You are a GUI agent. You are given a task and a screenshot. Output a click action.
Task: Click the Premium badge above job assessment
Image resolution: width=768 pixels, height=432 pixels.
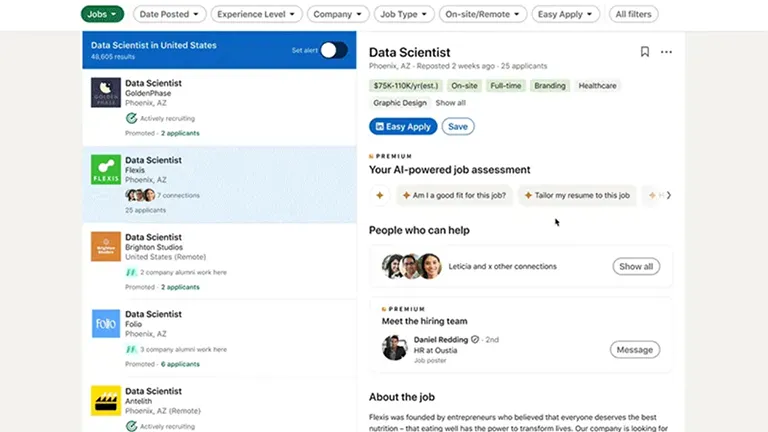(x=390, y=156)
